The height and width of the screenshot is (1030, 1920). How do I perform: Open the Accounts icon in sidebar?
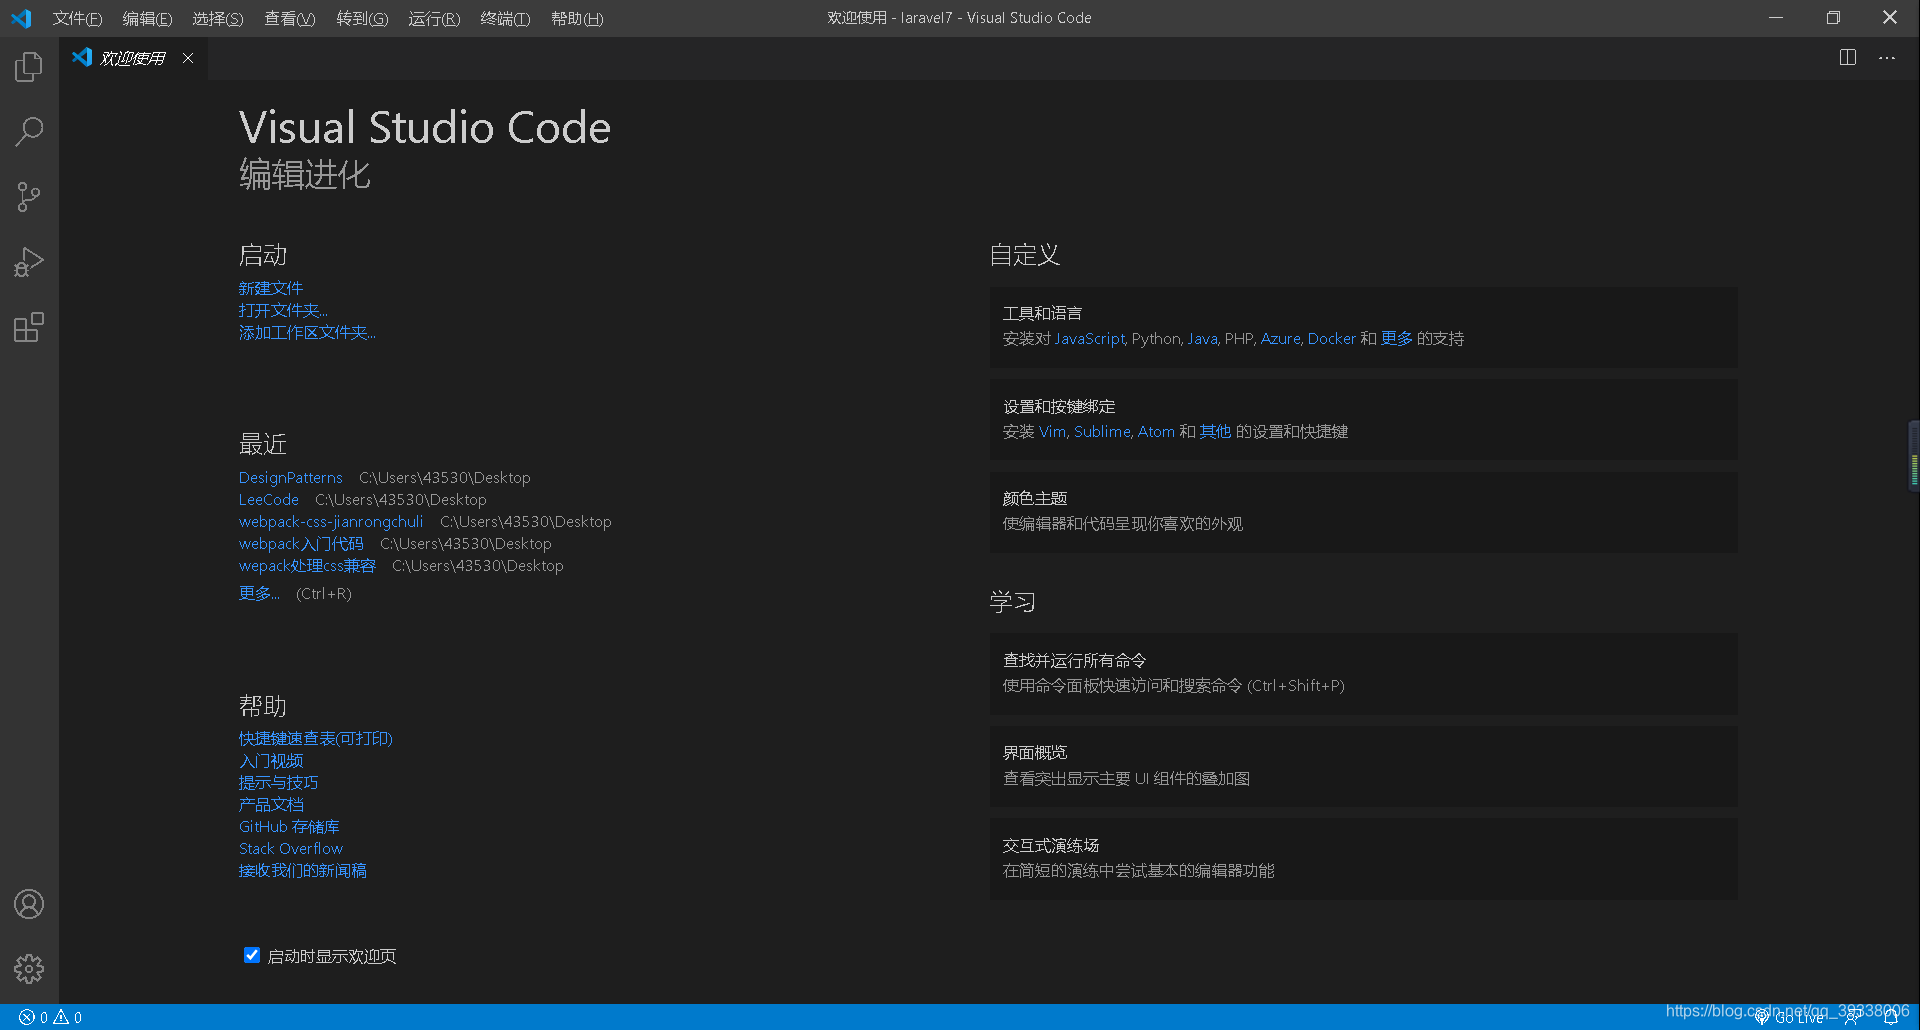[x=28, y=903]
